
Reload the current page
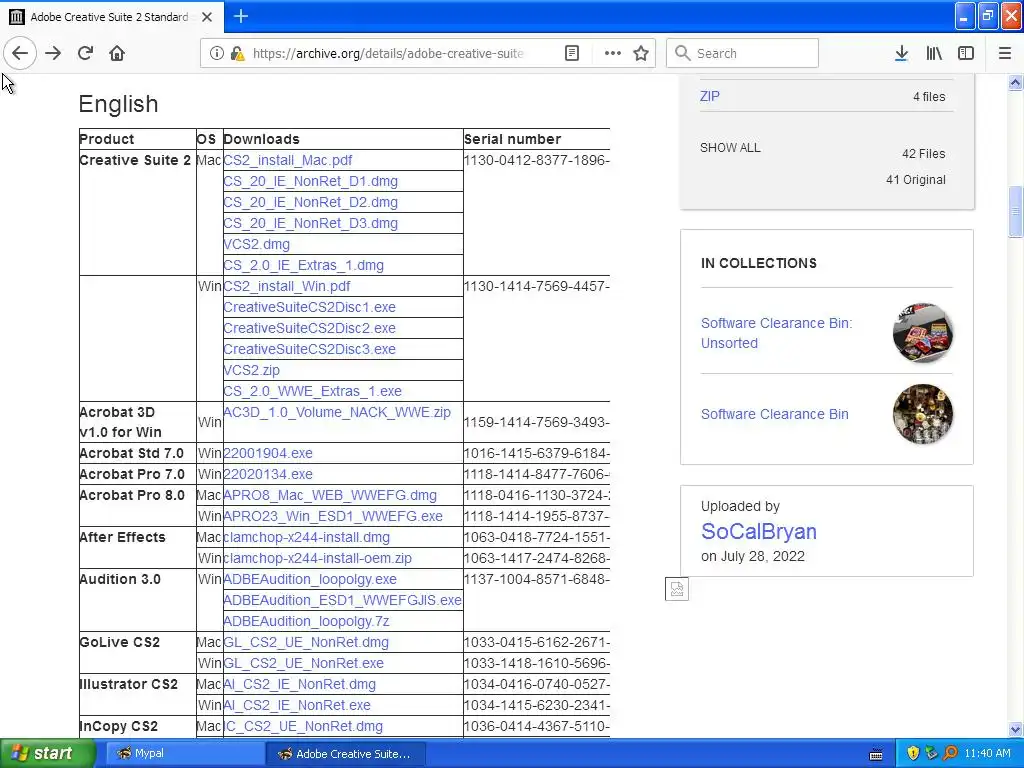click(x=85, y=53)
